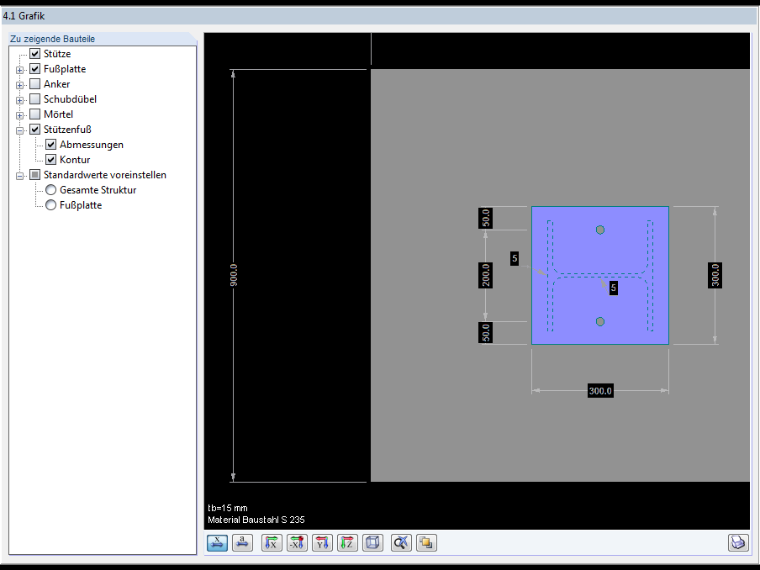Toggle Standardwerte voreinstellen checkbox
The width and height of the screenshot is (760, 570).
[35, 174]
